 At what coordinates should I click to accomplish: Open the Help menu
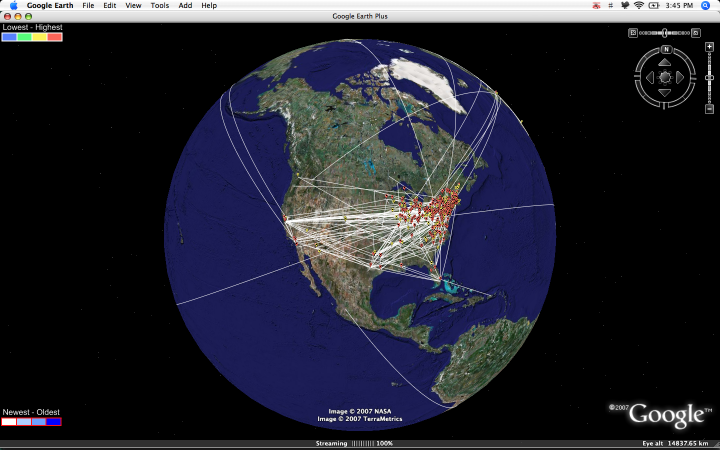tap(209, 6)
